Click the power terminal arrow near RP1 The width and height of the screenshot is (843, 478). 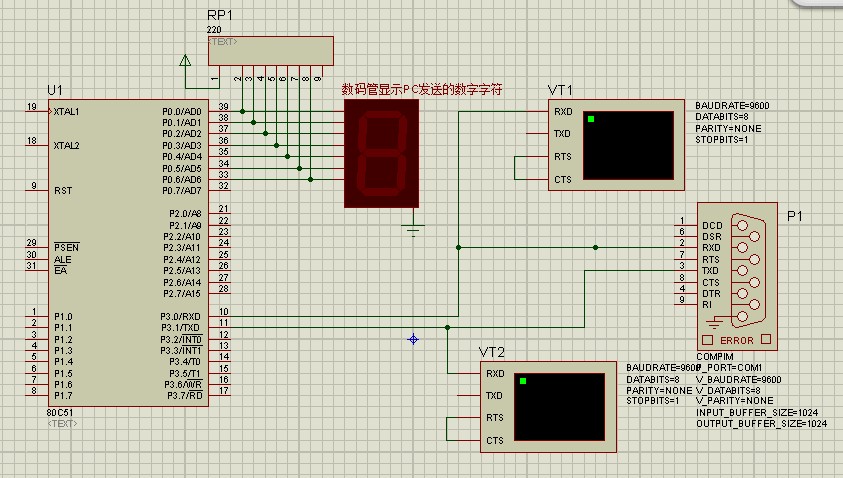[x=185, y=60]
